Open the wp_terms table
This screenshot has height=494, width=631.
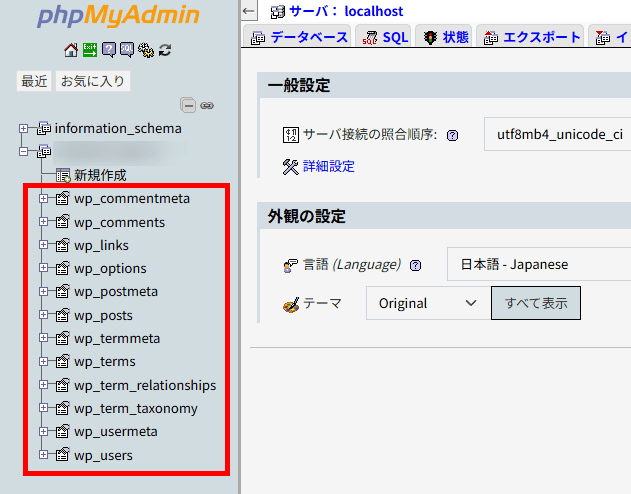[x=105, y=362]
